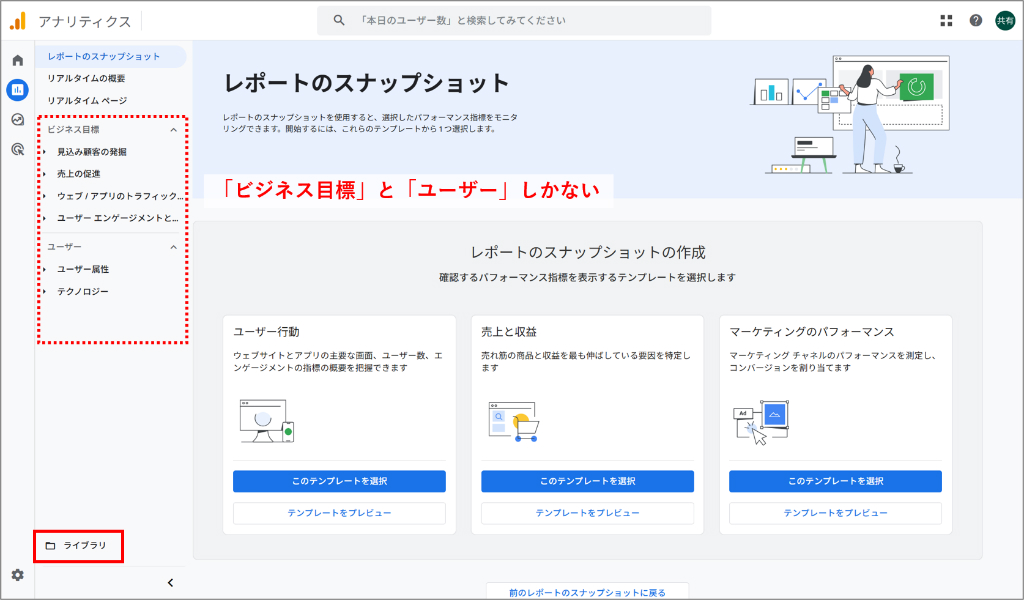Open Analytics help via the question mark icon

pos(975,19)
